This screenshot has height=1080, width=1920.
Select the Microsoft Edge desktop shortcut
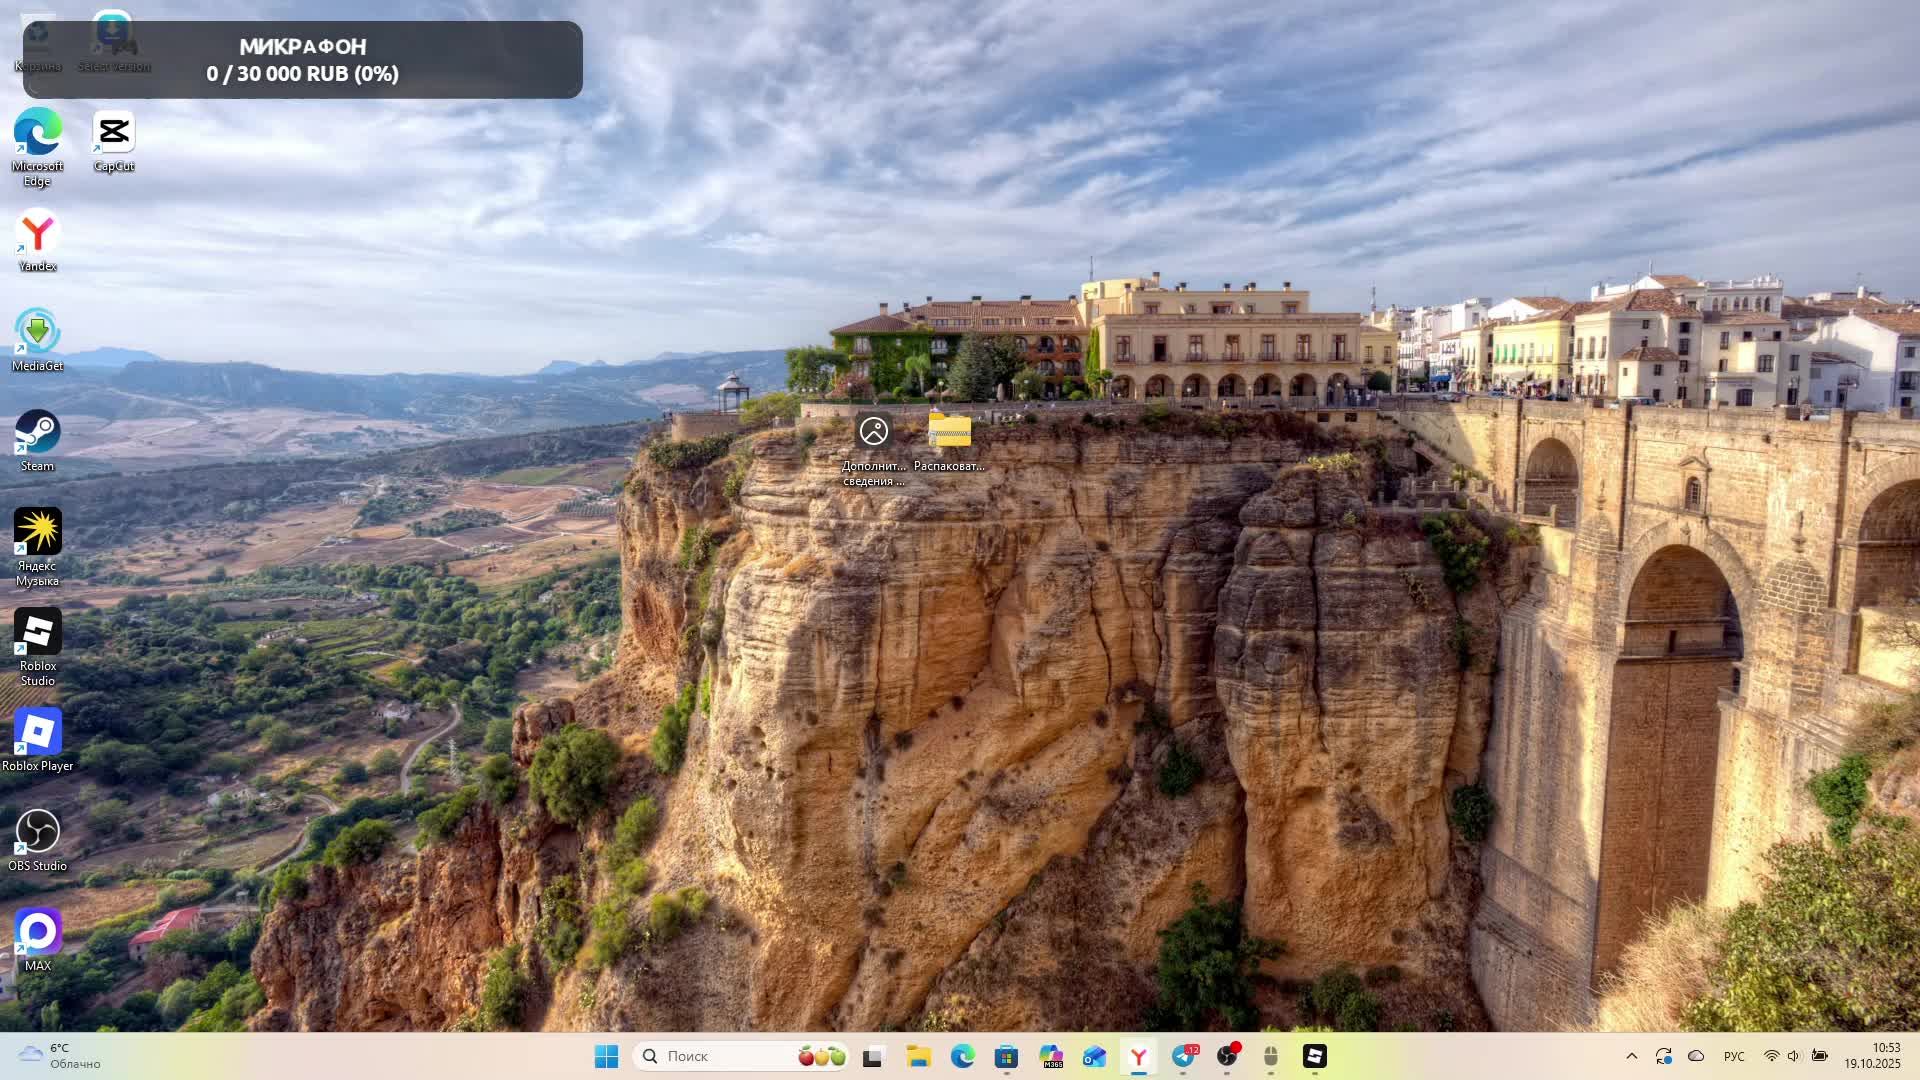(38, 133)
